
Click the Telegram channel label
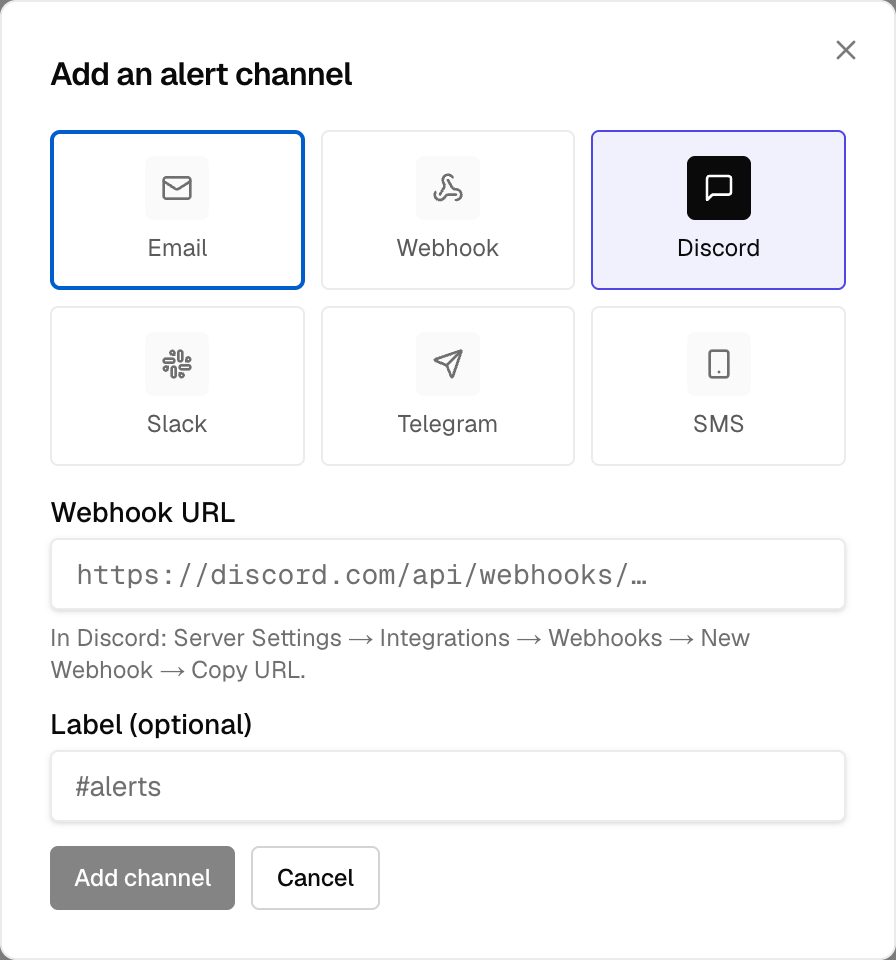(x=448, y=424)
